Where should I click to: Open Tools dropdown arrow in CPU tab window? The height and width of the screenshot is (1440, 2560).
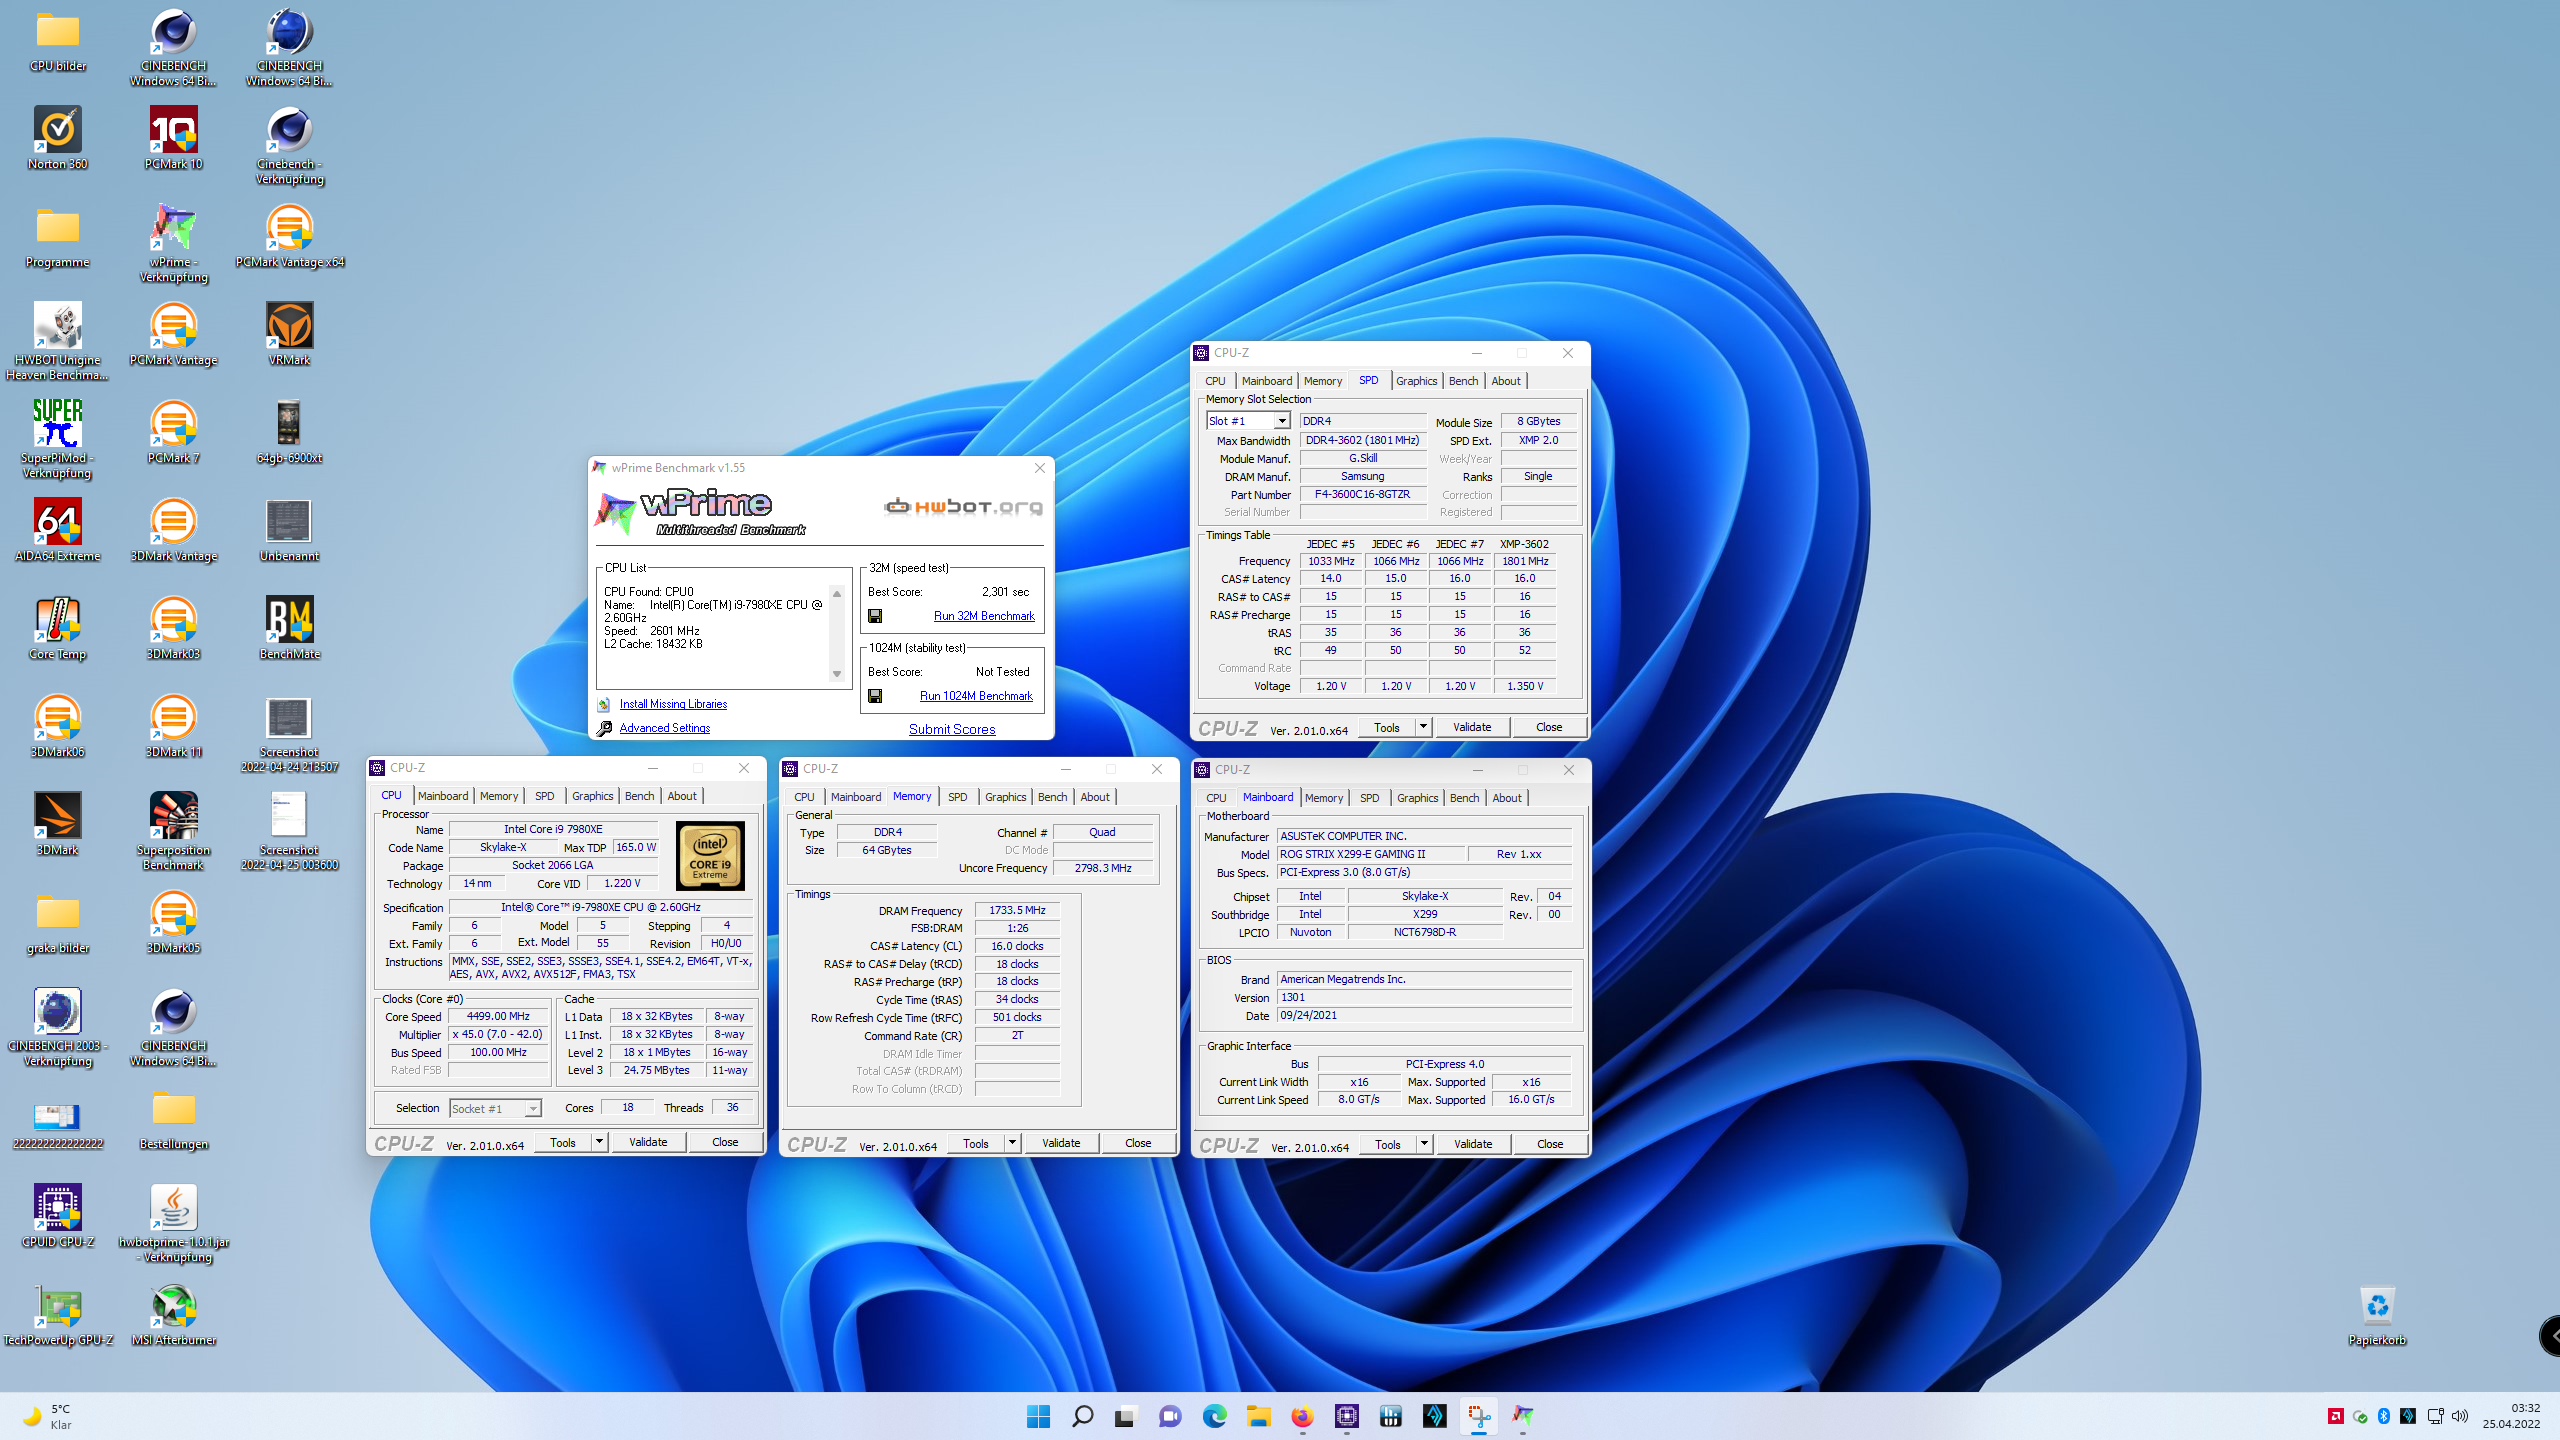pyautogui.click(x=600, y=1142)
